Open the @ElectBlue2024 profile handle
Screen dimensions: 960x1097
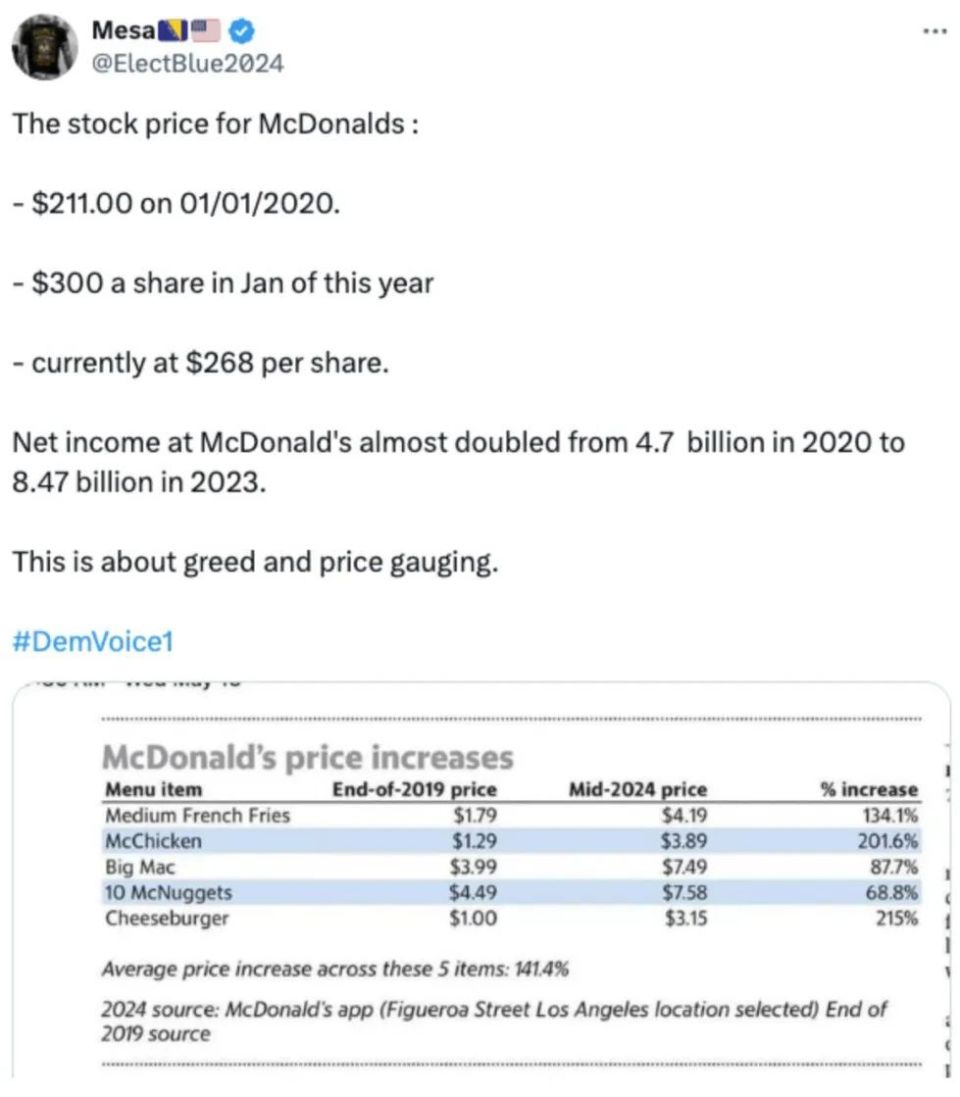click(x=188, y=64)
